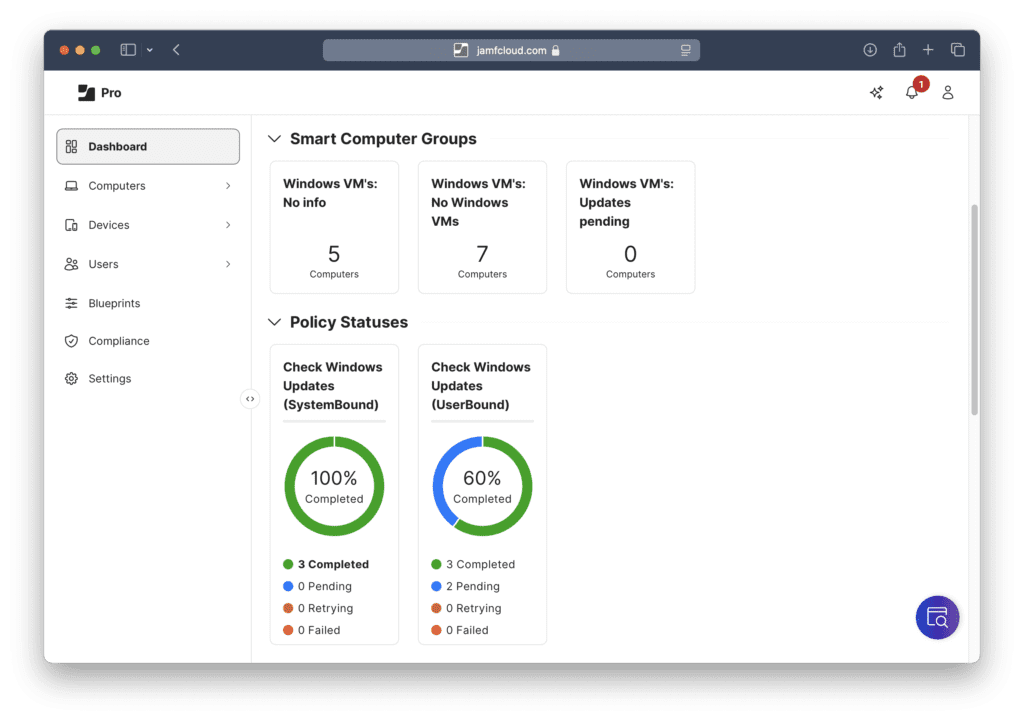Expand the Users sidebar menu
Image resolution: width=1024 pixels, height=721 pixels.
[228, 264]
